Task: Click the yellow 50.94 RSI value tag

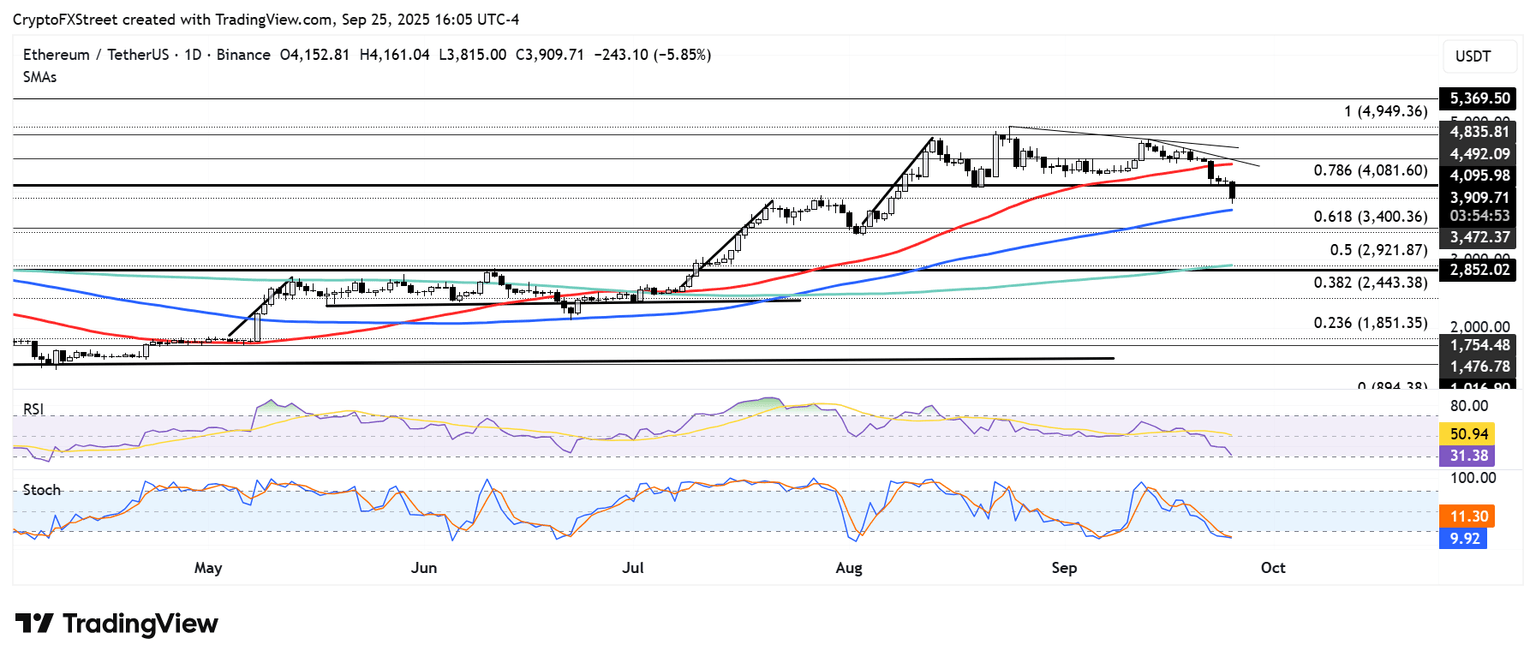Action: click(1463, 433)
